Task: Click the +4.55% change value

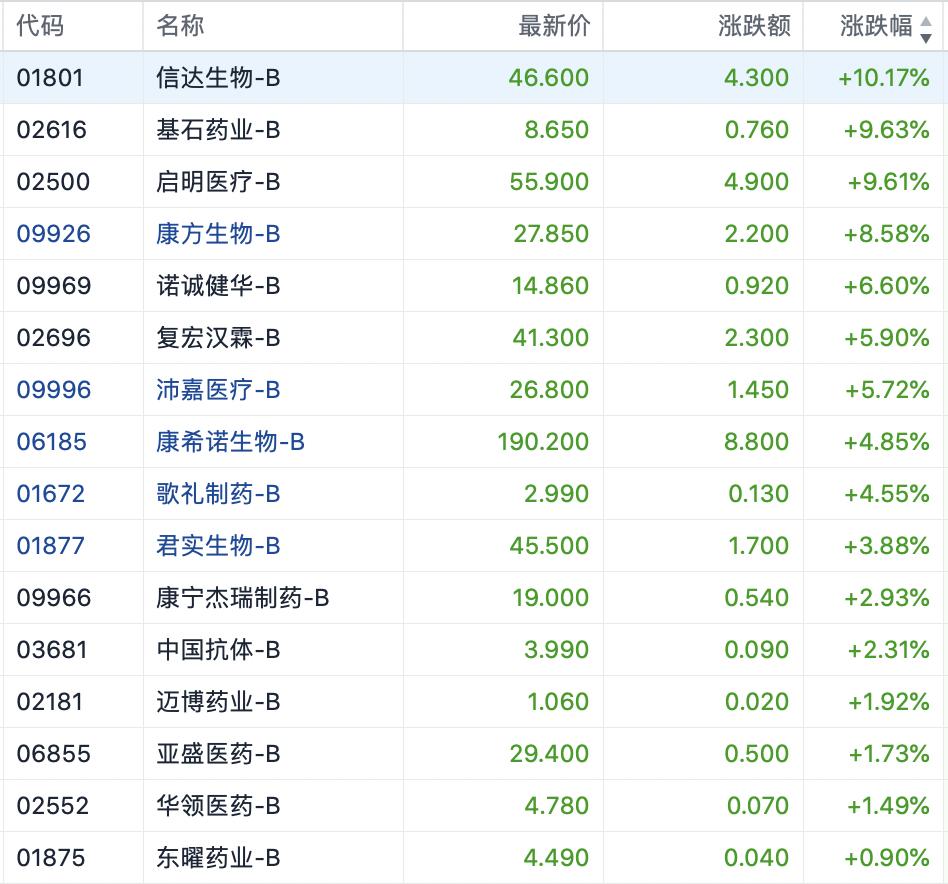Action: point(887,494)
